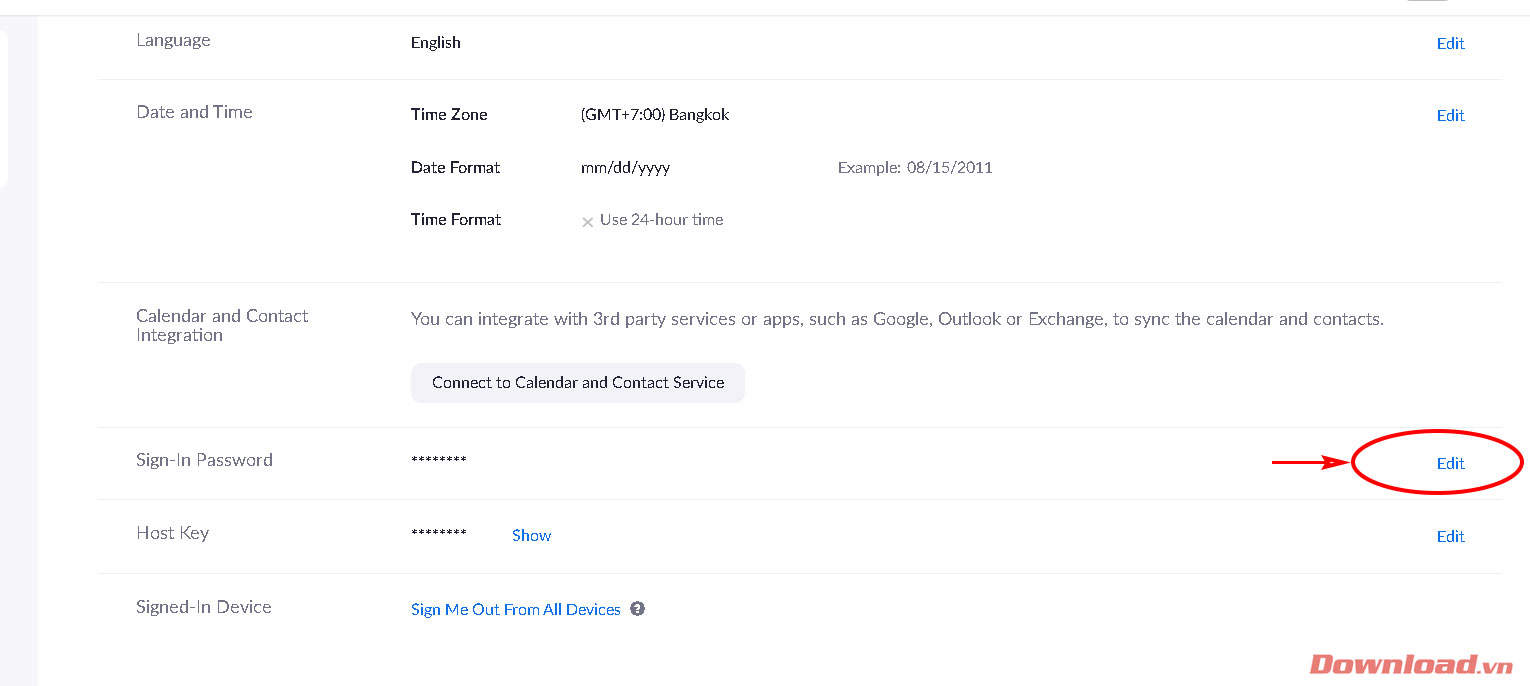Sign Me Out From All Devices
1530x686 pixels.
[x=515, y=609]
